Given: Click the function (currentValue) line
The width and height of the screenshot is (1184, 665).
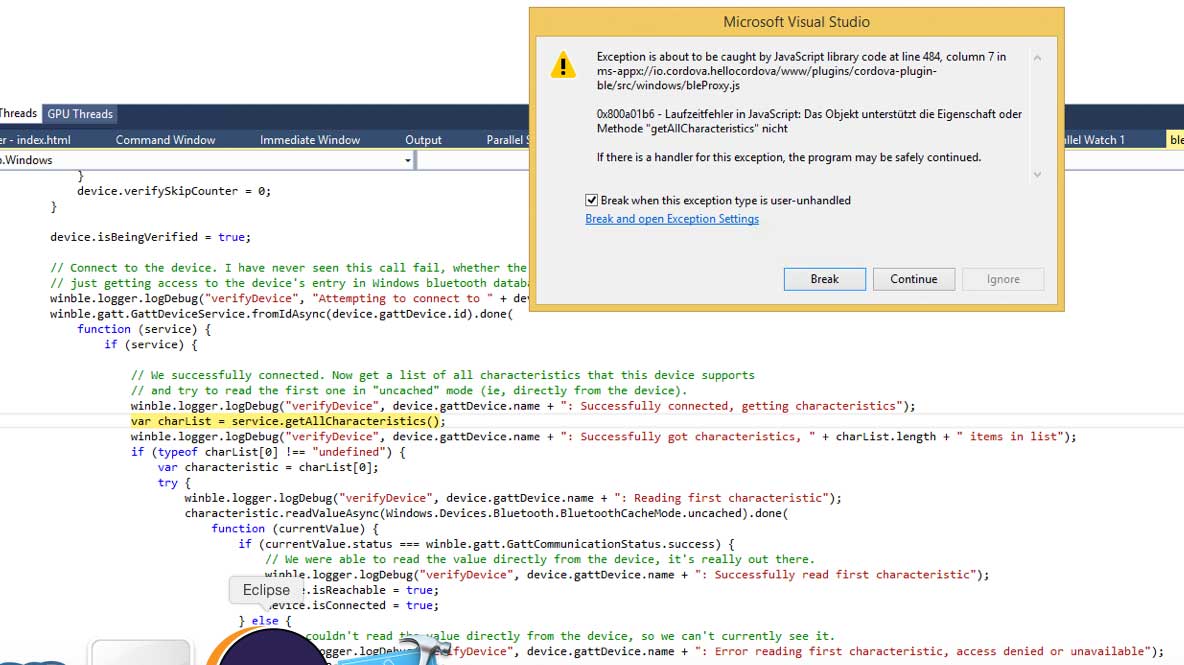Looking at the screenshot, I should pos(294,528).
